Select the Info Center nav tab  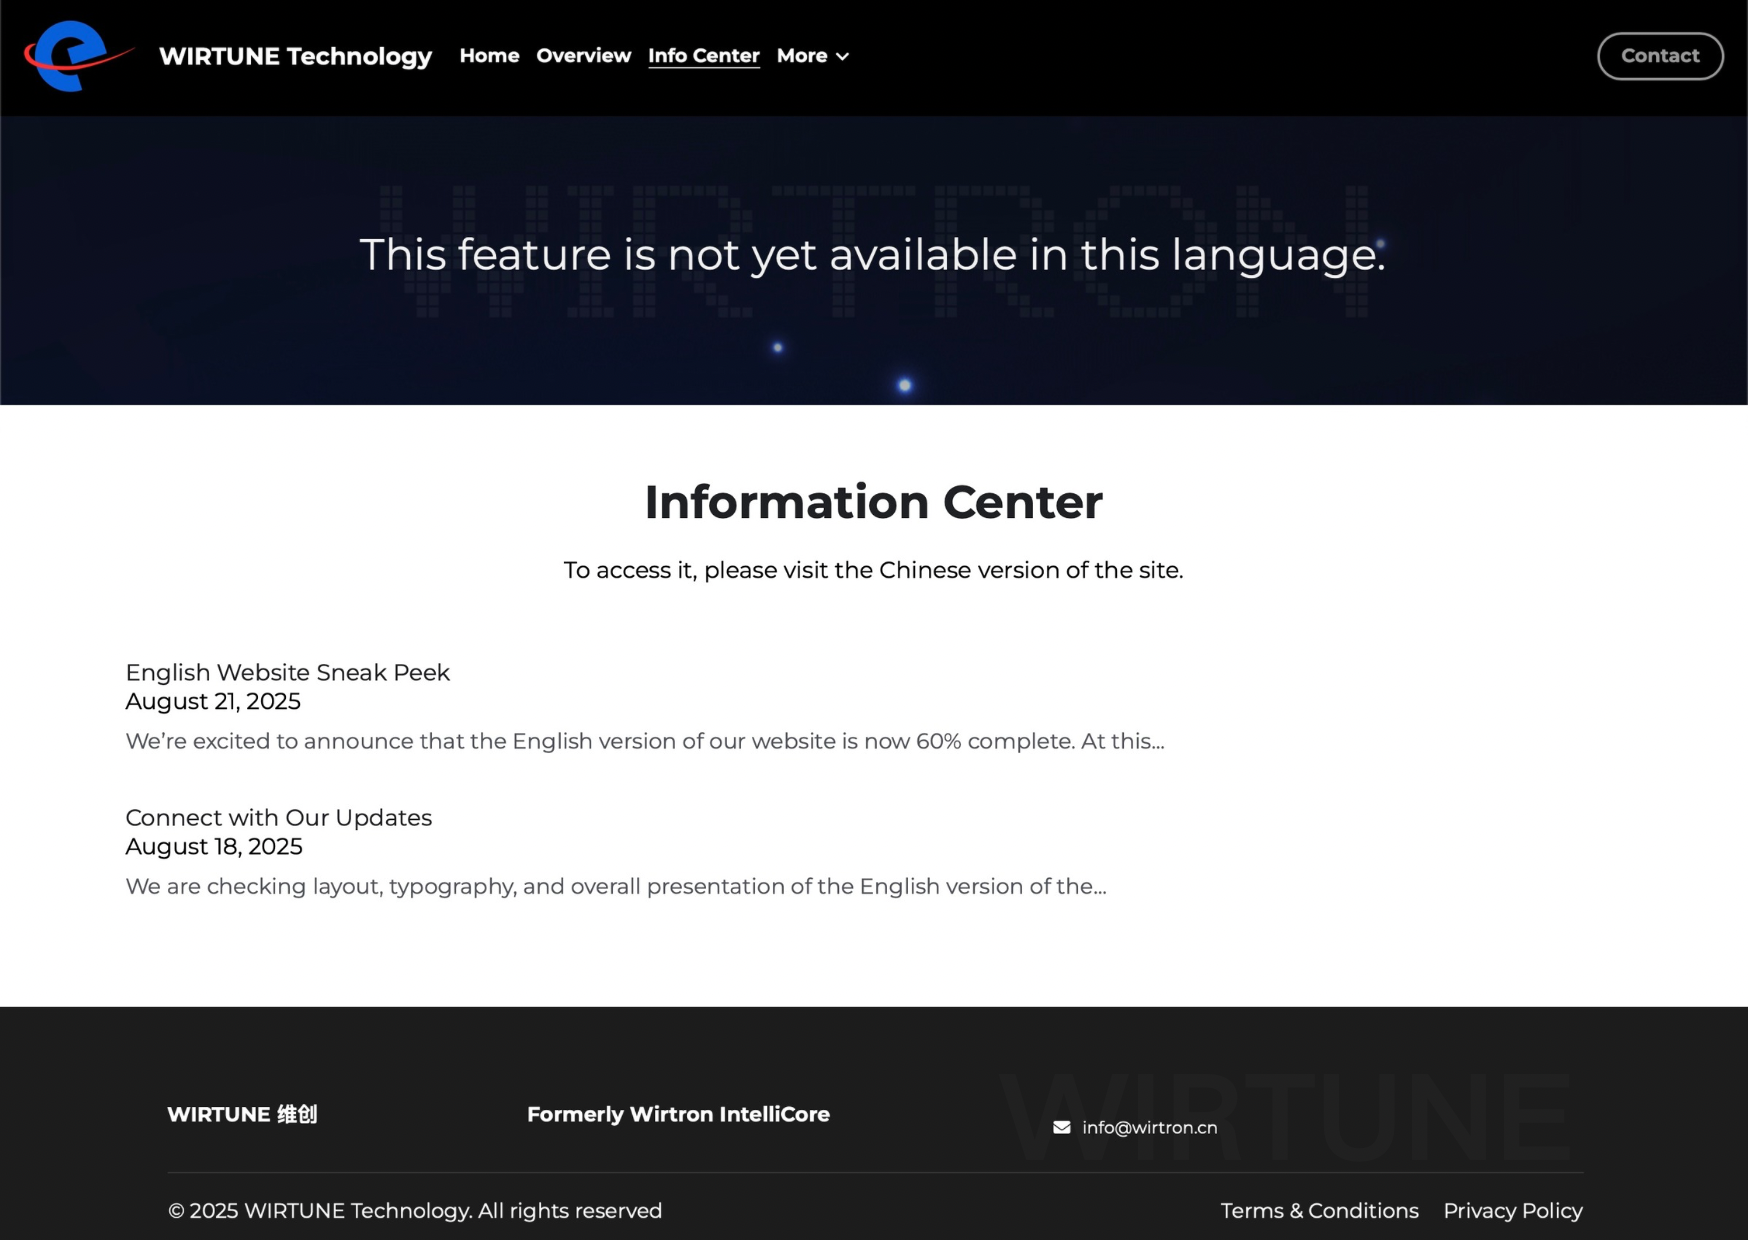(703, 56)
